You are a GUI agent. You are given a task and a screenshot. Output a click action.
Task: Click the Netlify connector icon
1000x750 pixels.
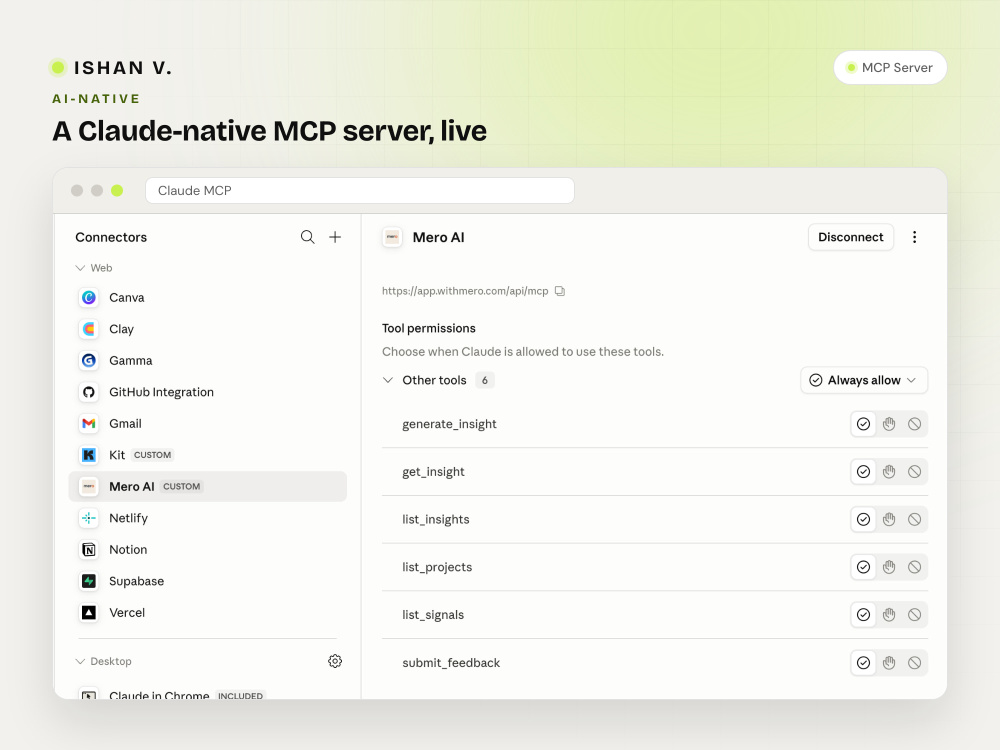click(x=89, y=518)
